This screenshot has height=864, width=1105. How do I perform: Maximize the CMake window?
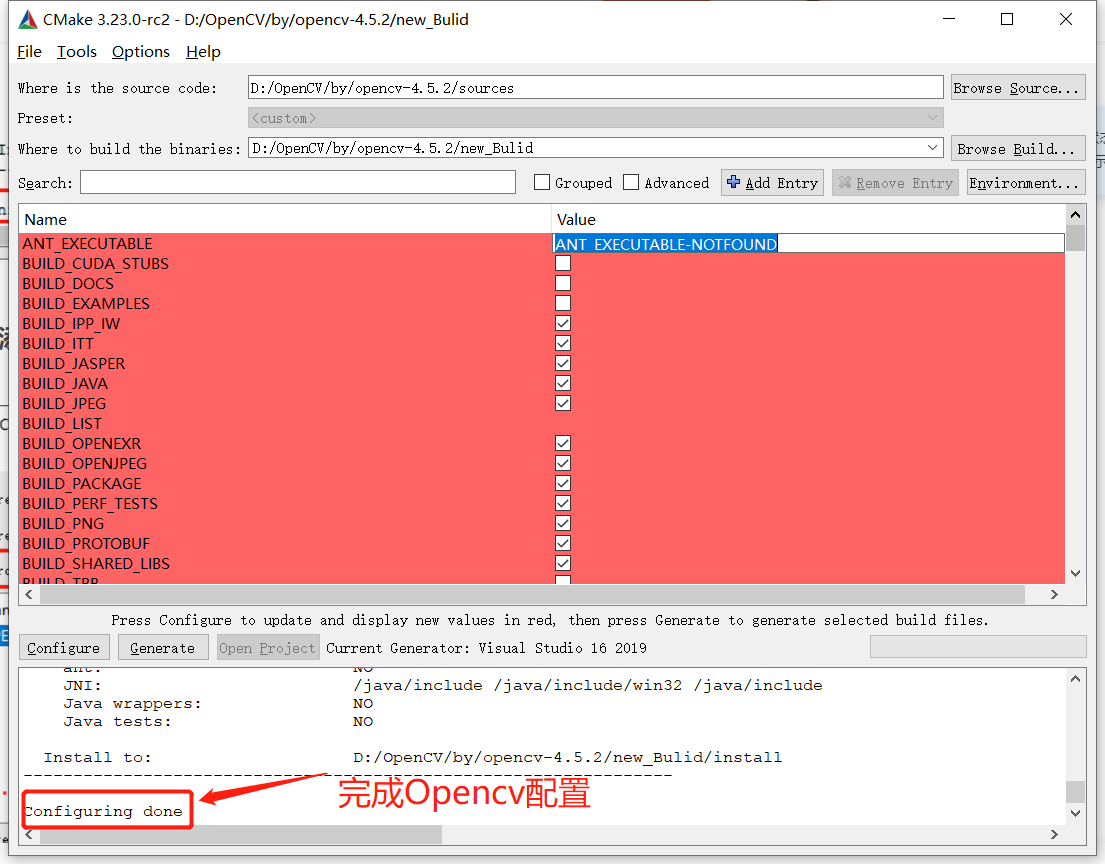[1007, 20]
